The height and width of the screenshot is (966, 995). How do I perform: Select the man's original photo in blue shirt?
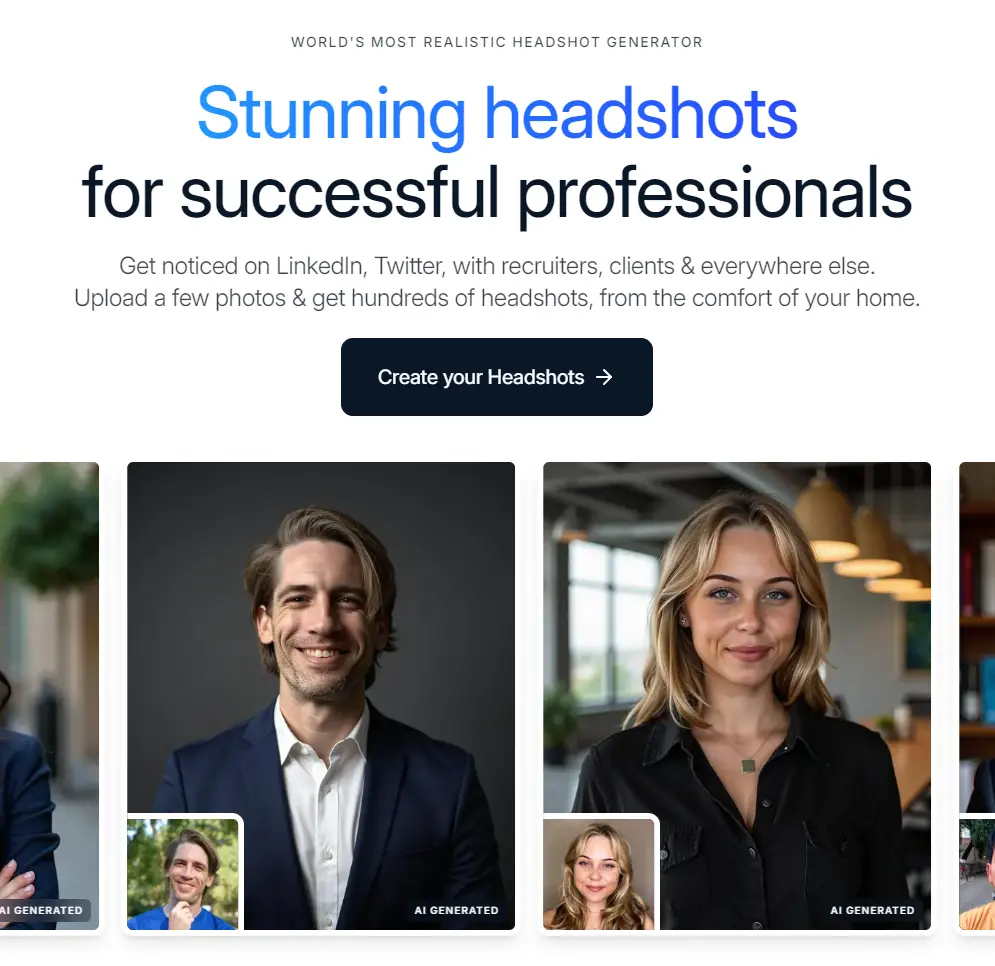coord(183,873)
